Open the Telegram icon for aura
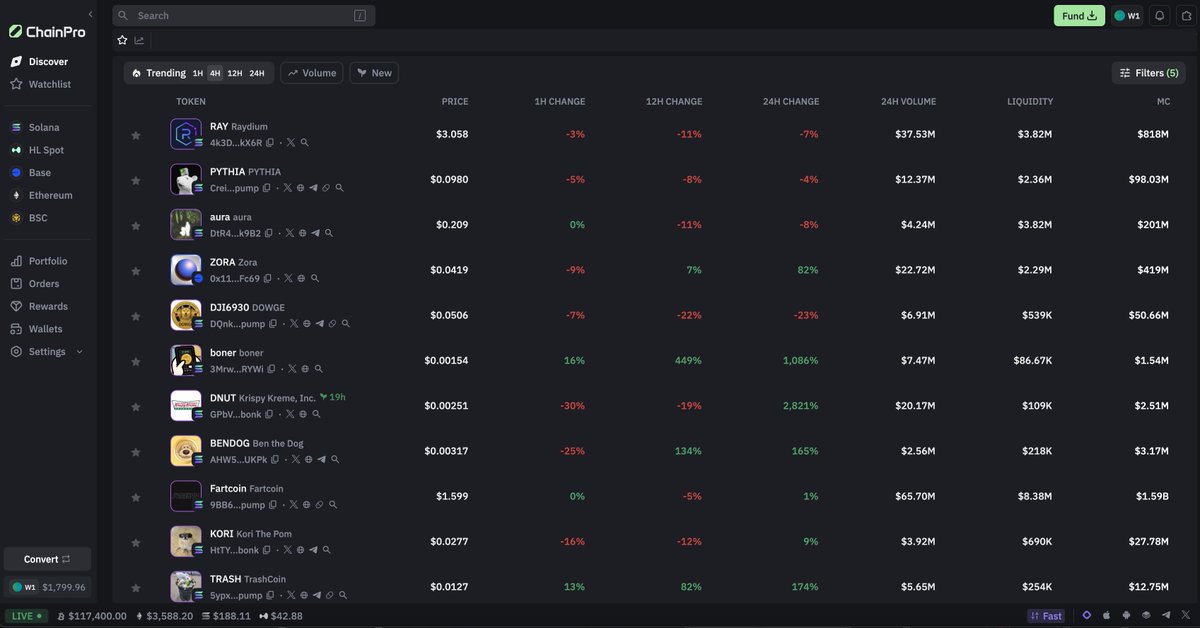Screen dimensions: 1200x628 pos(316,233)
